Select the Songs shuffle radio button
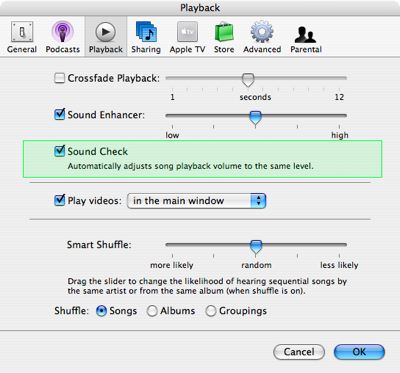The width and height of the screenshot is (400, 373). tap(101, 311)
